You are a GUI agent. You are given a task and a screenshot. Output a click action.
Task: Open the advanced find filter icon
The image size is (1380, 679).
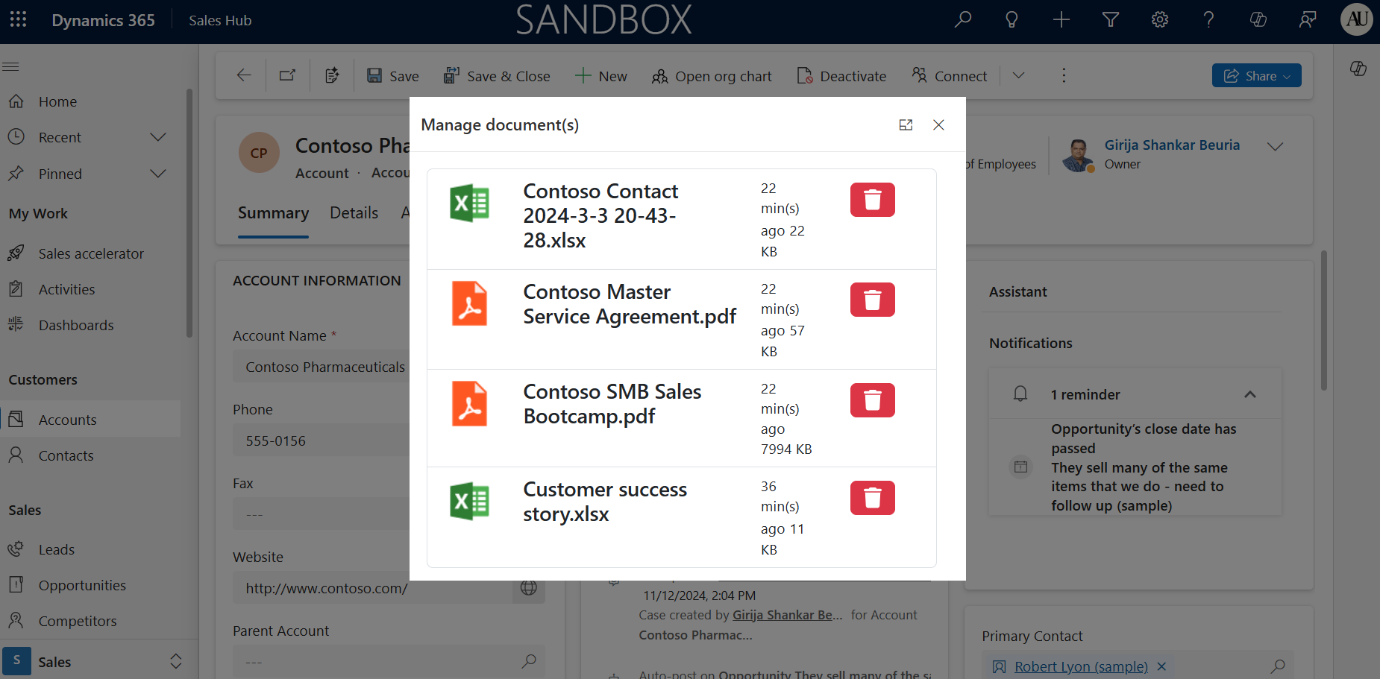pos(1110,20)
